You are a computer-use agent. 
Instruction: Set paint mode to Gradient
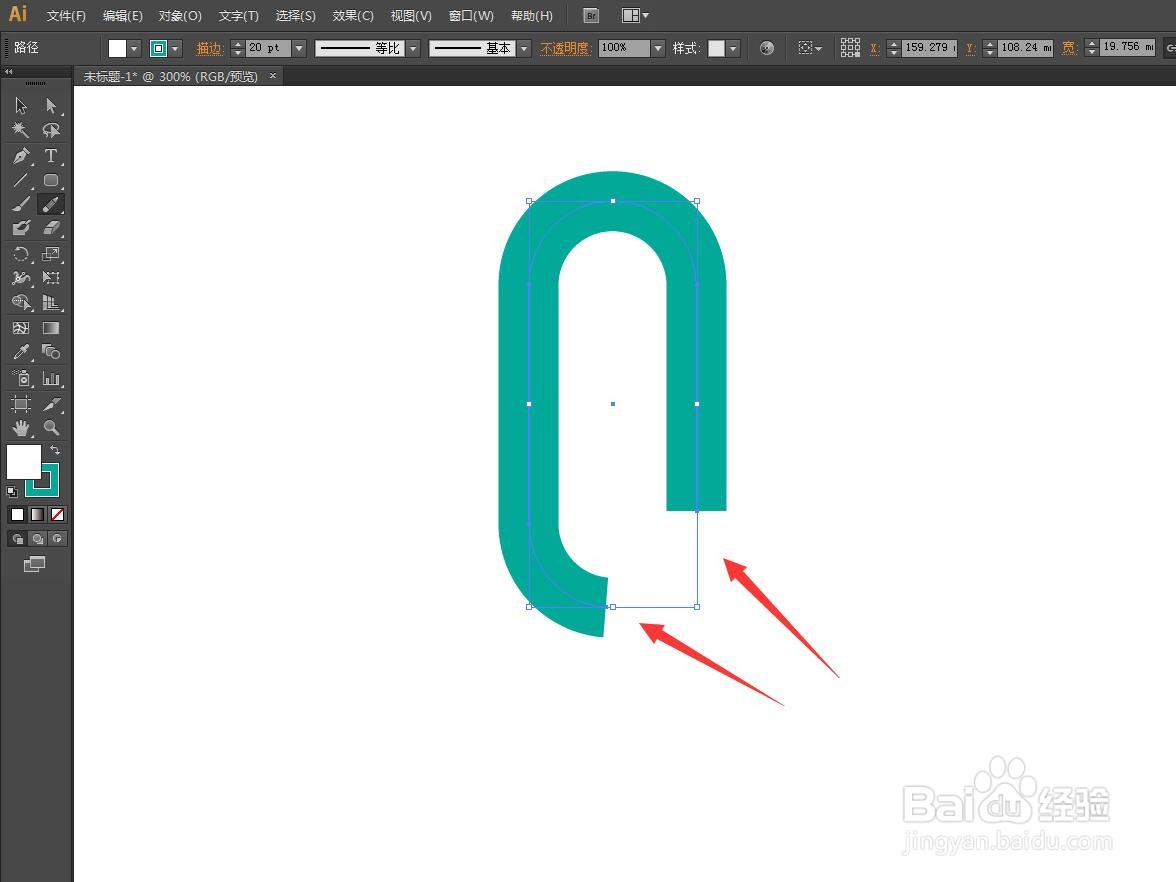coord(38,514)
